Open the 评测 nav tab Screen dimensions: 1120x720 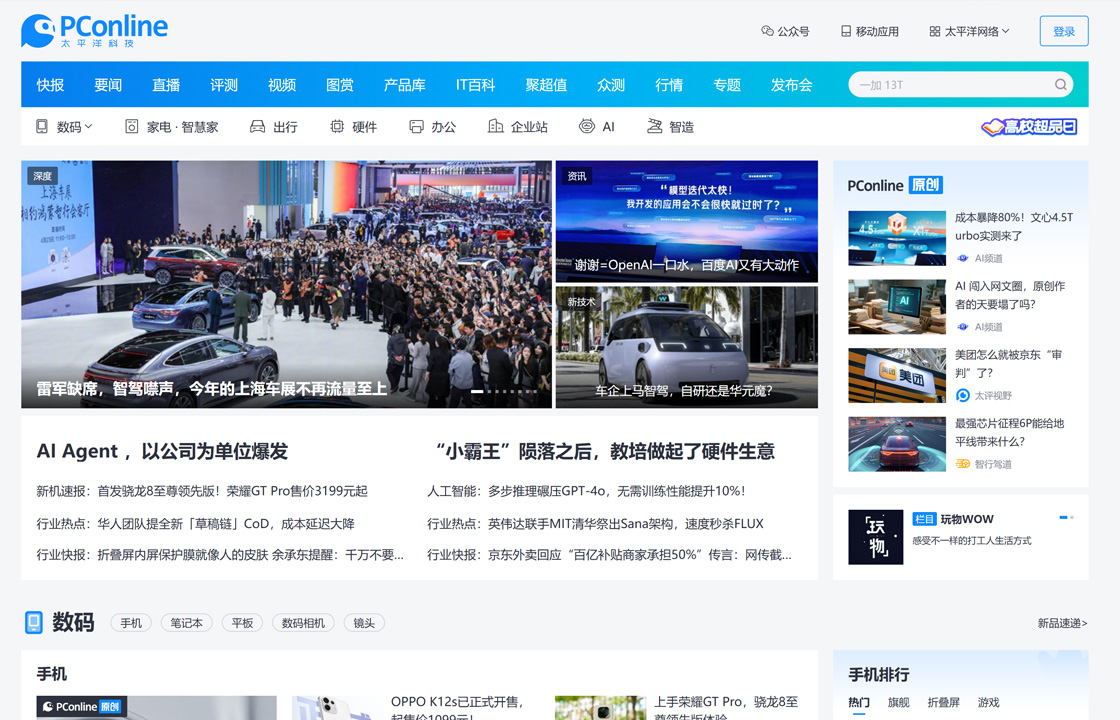tap(224, 85)
